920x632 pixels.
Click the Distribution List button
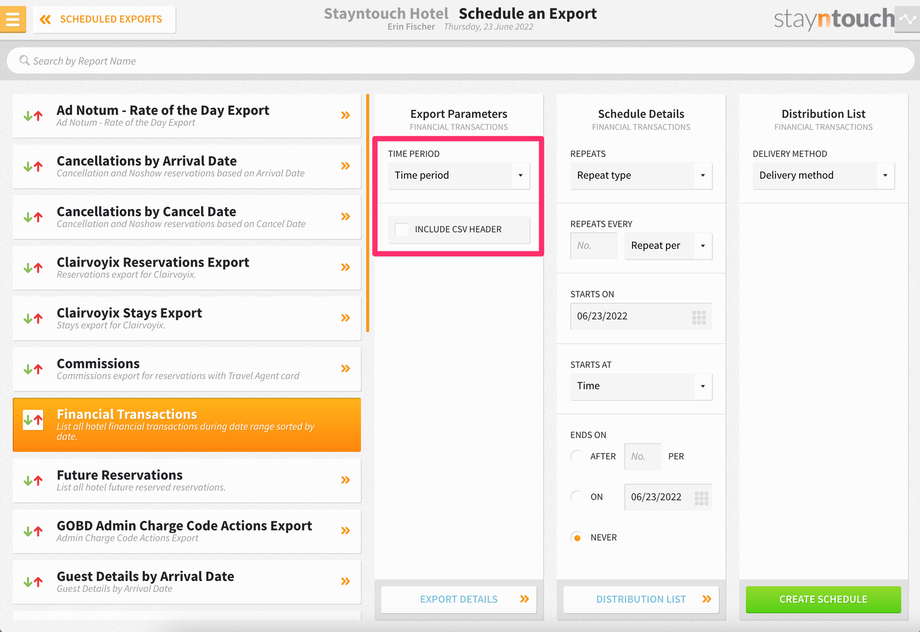(x=641, y=599)
